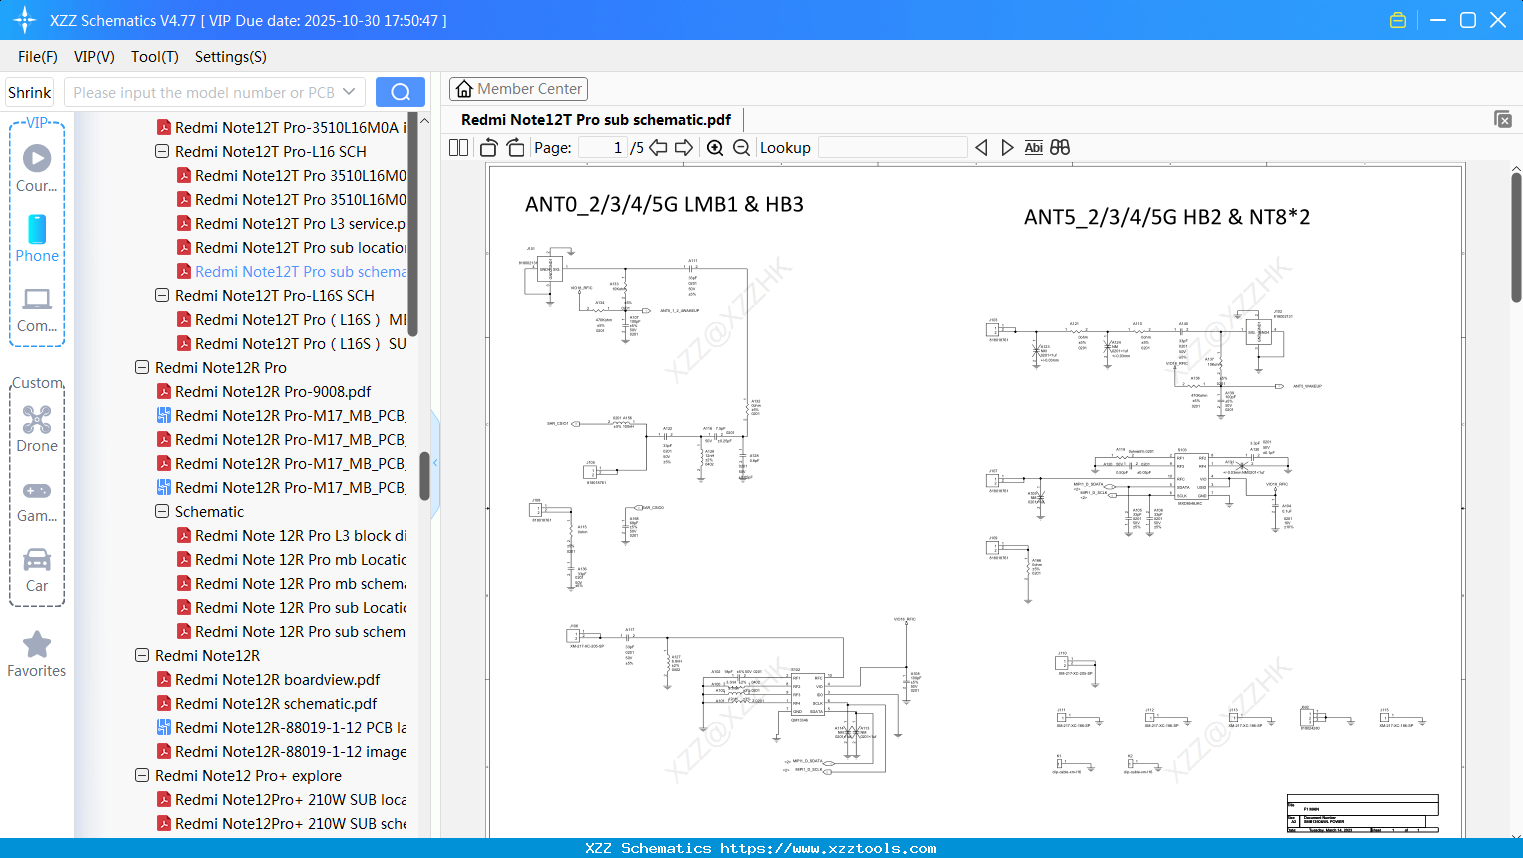Select the binoculars search icon
Screen dimensions: 1523x858
[x=1059, y=147]
